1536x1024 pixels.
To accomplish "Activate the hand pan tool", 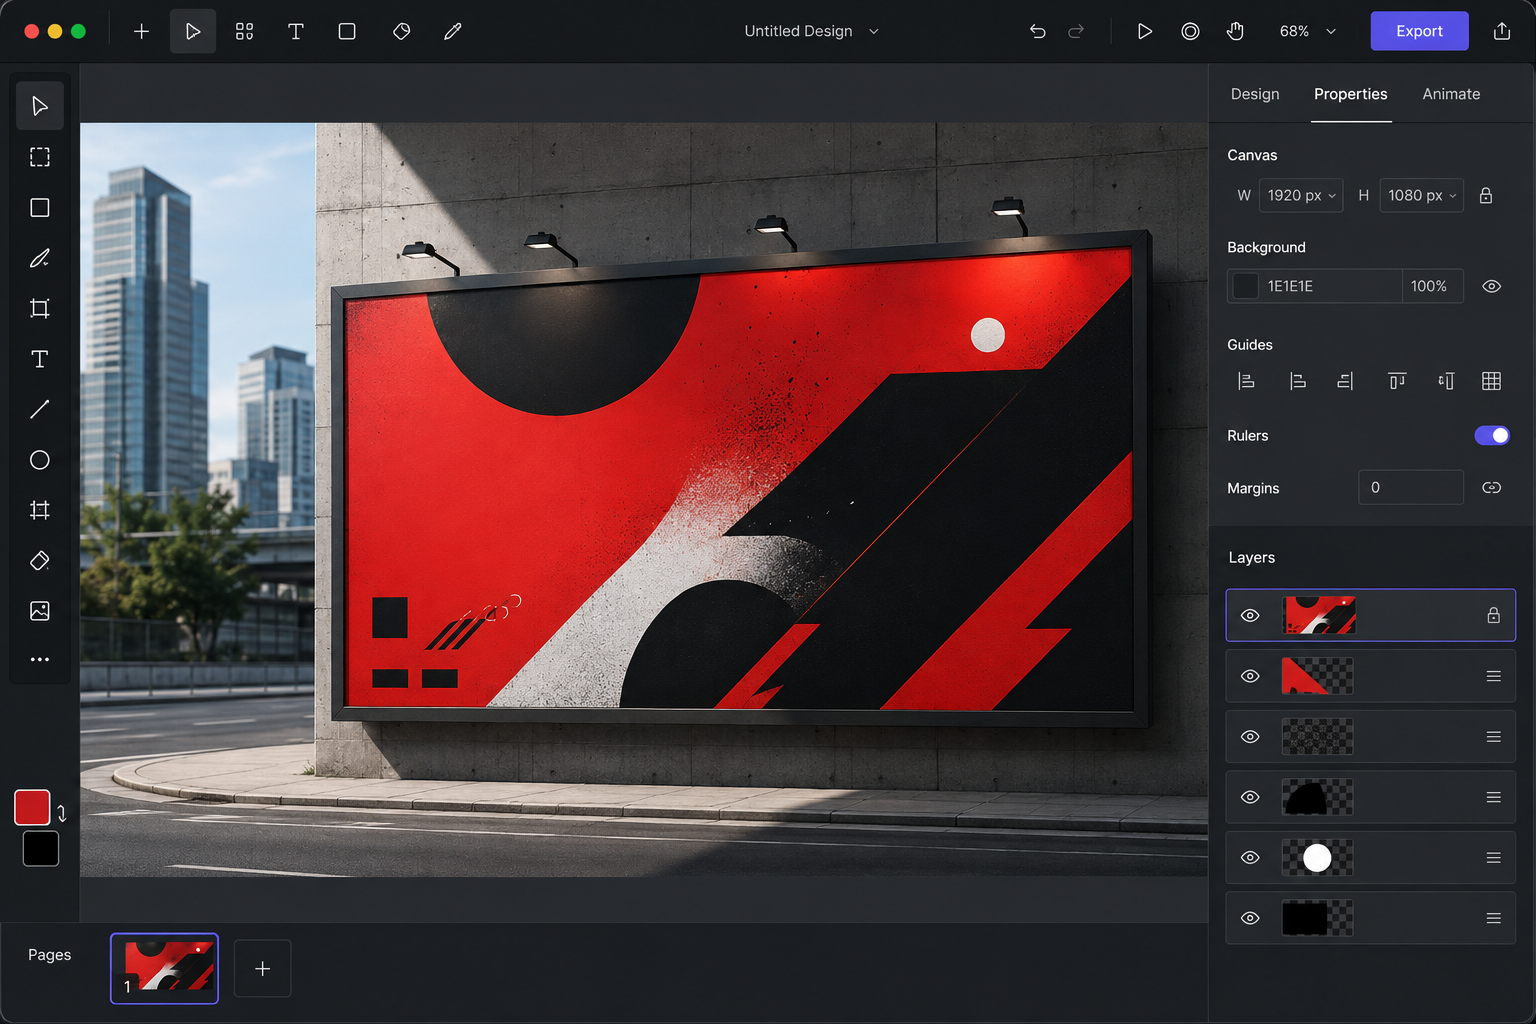I will (1236, 32).
